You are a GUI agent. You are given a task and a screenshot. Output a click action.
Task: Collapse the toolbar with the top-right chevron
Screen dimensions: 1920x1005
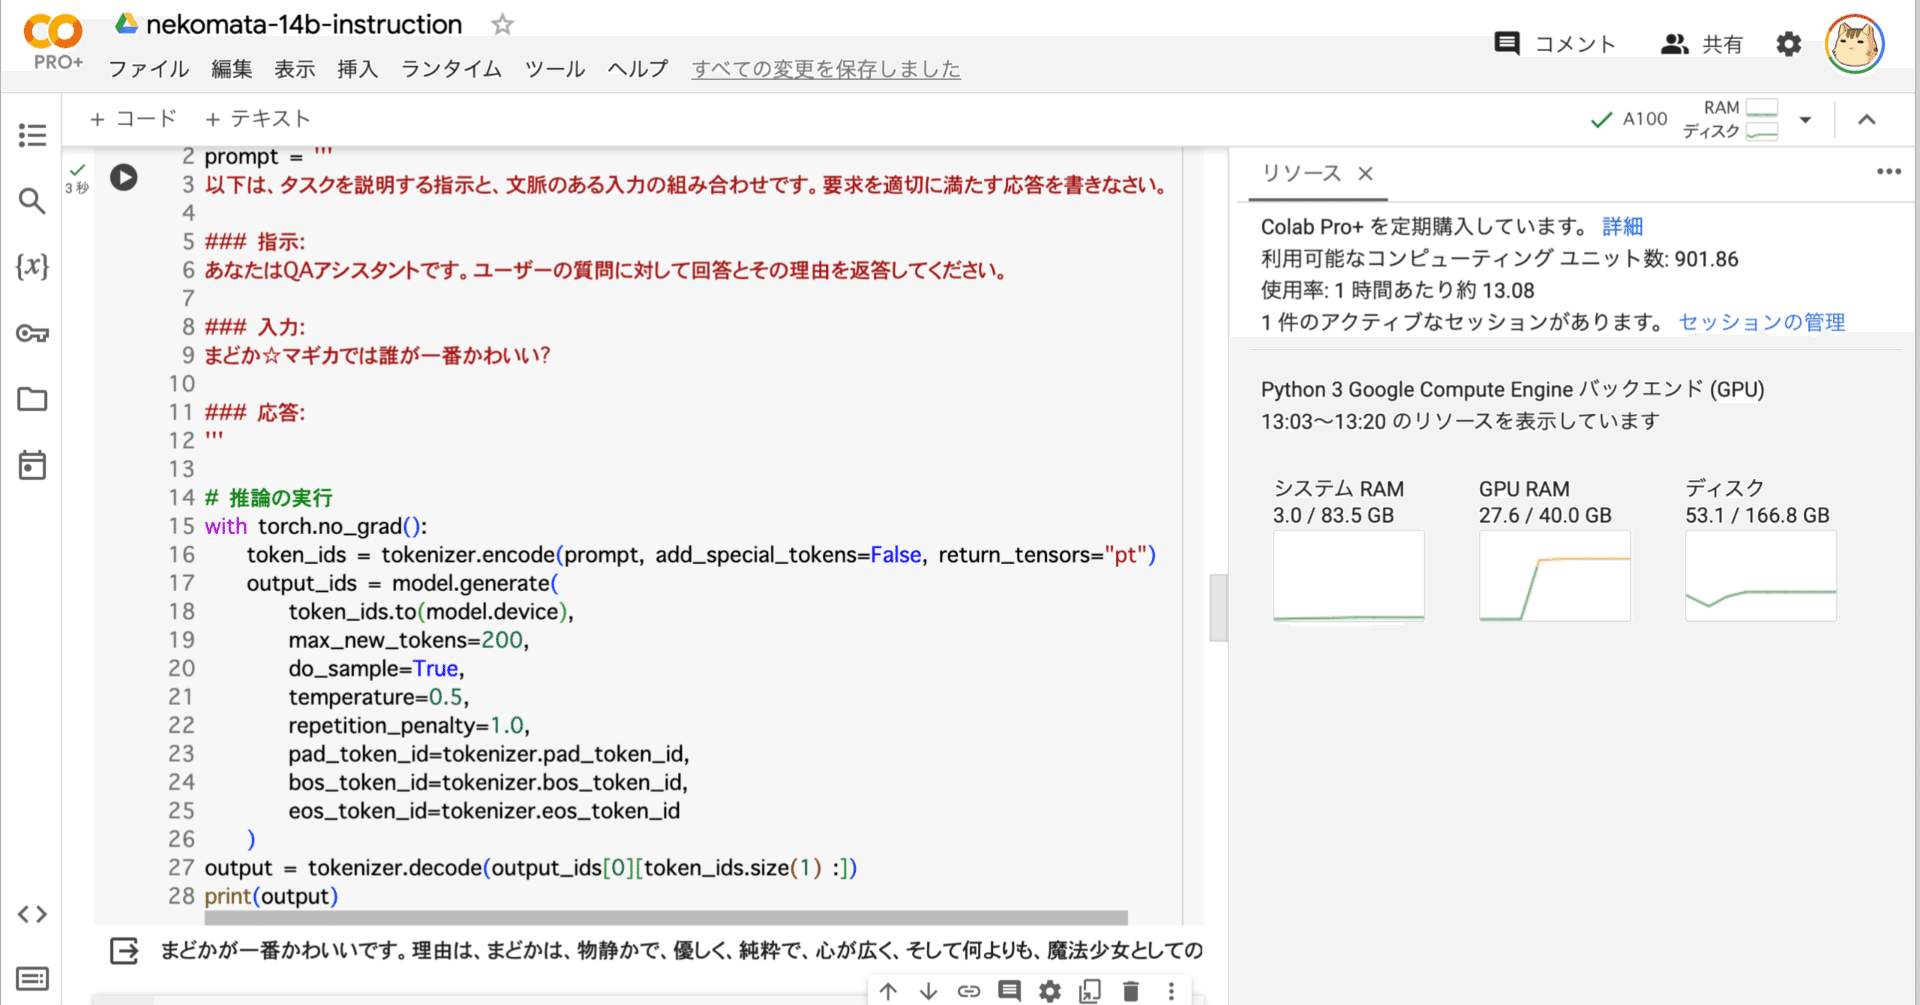1868,119
